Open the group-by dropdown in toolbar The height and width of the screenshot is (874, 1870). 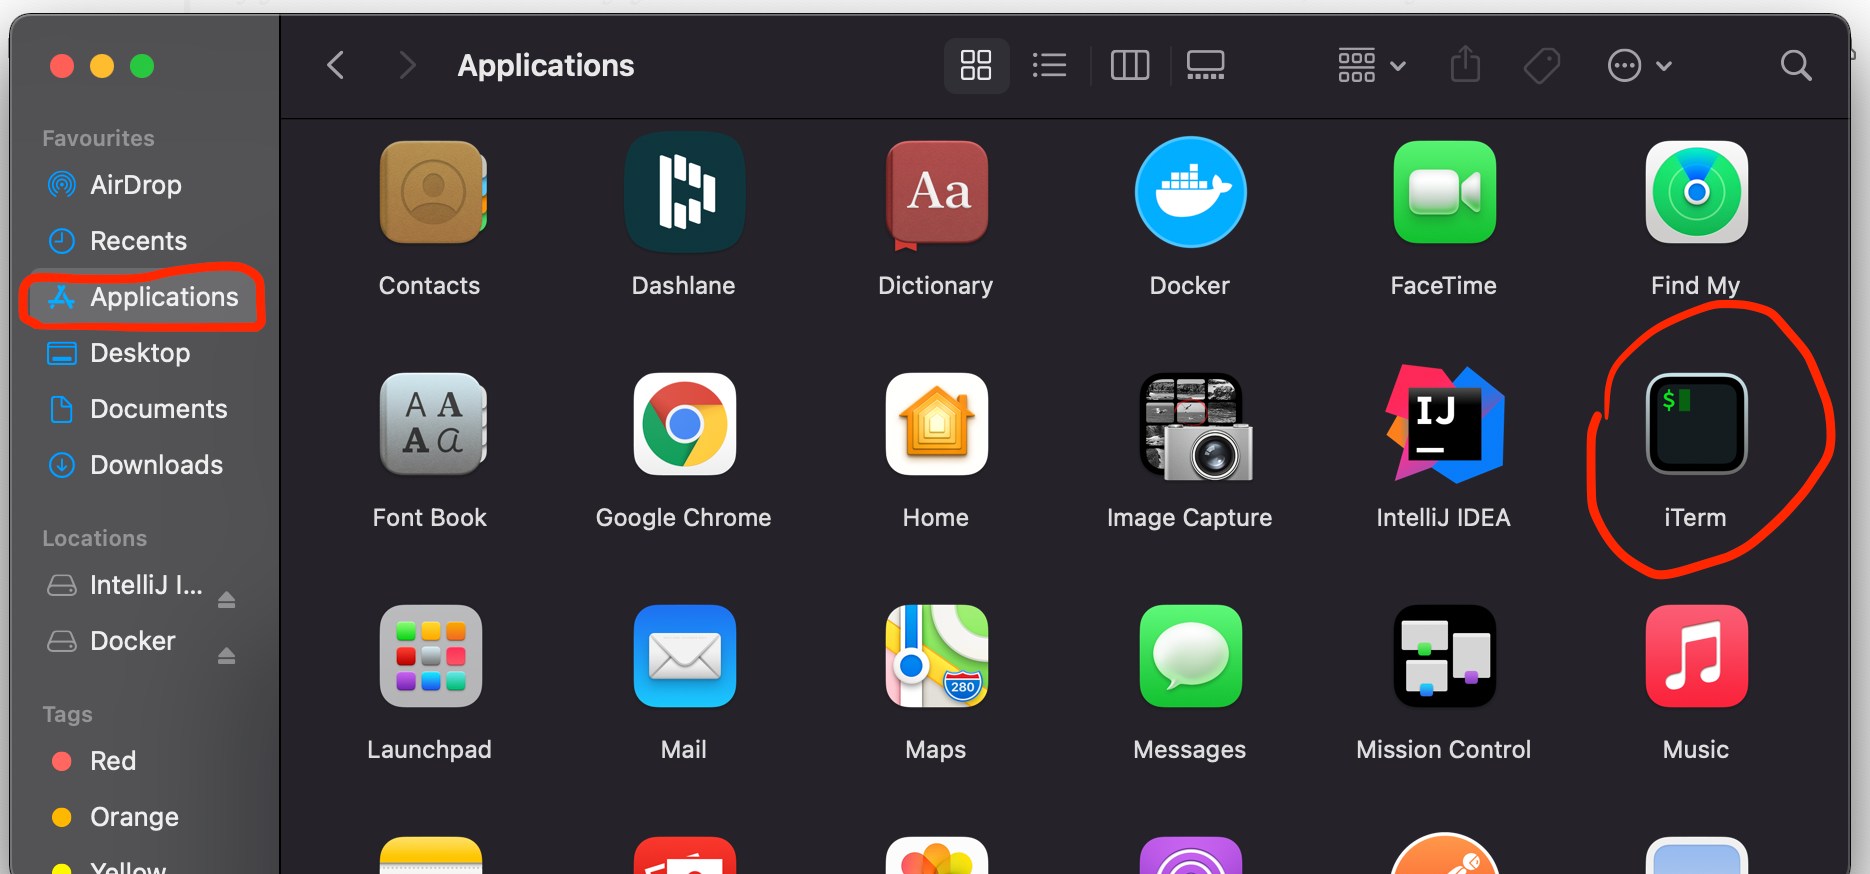(1372, 66)
